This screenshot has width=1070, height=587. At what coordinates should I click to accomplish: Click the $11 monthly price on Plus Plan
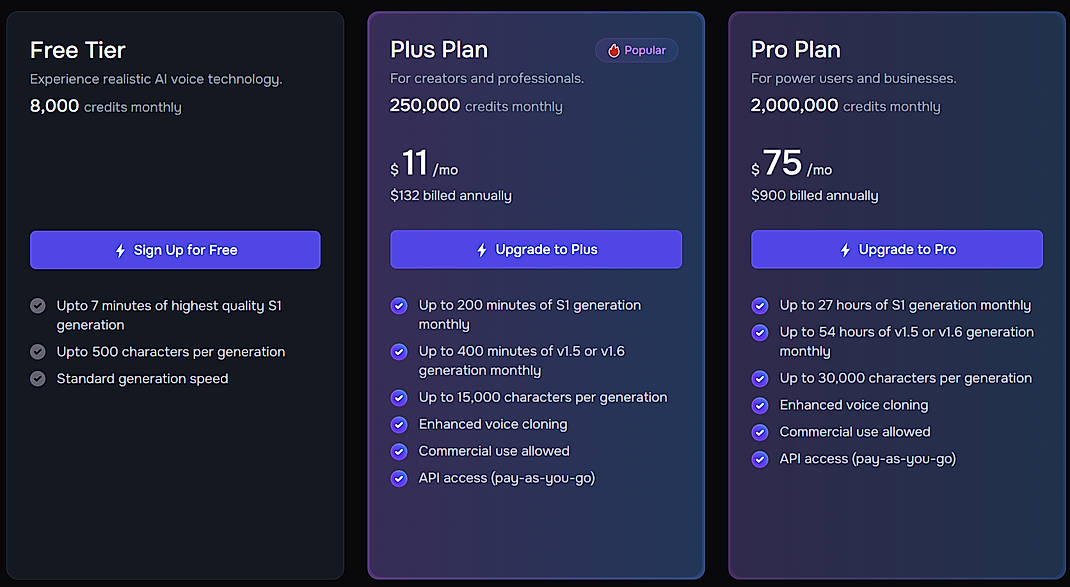coord(417,164)
